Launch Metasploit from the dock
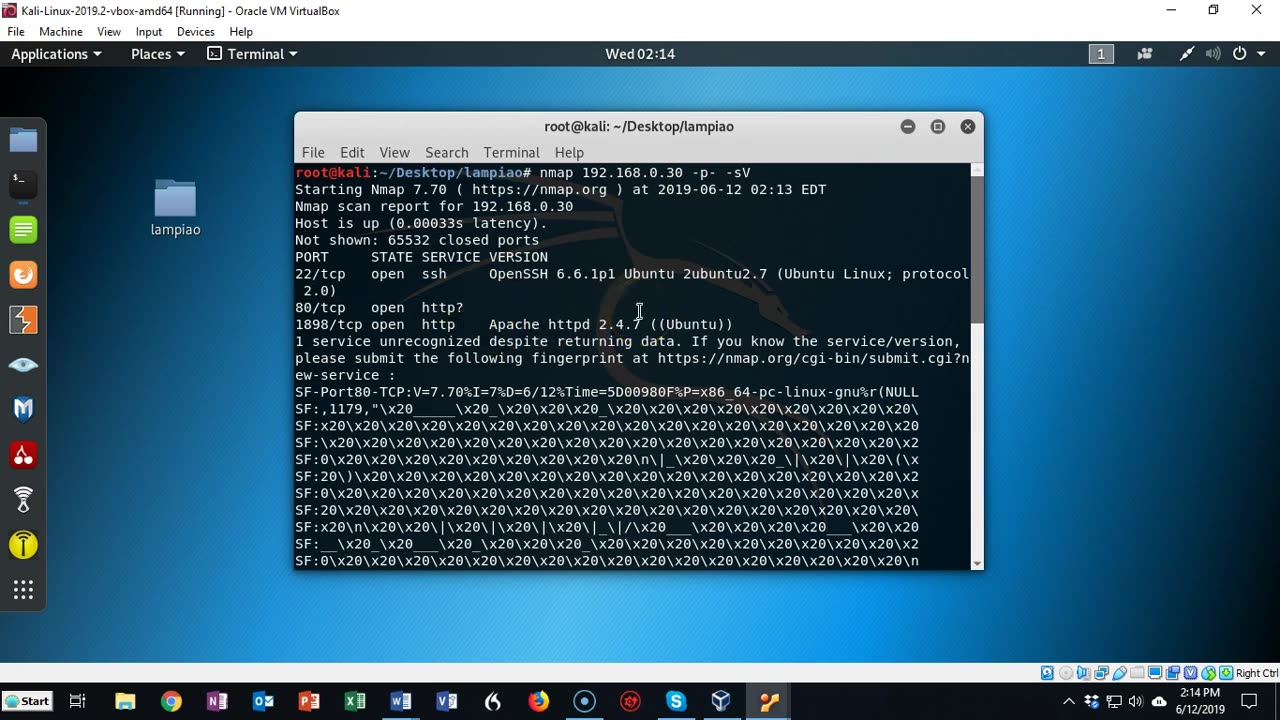The height and width of the screenshot is (720, 1280). 23,410
